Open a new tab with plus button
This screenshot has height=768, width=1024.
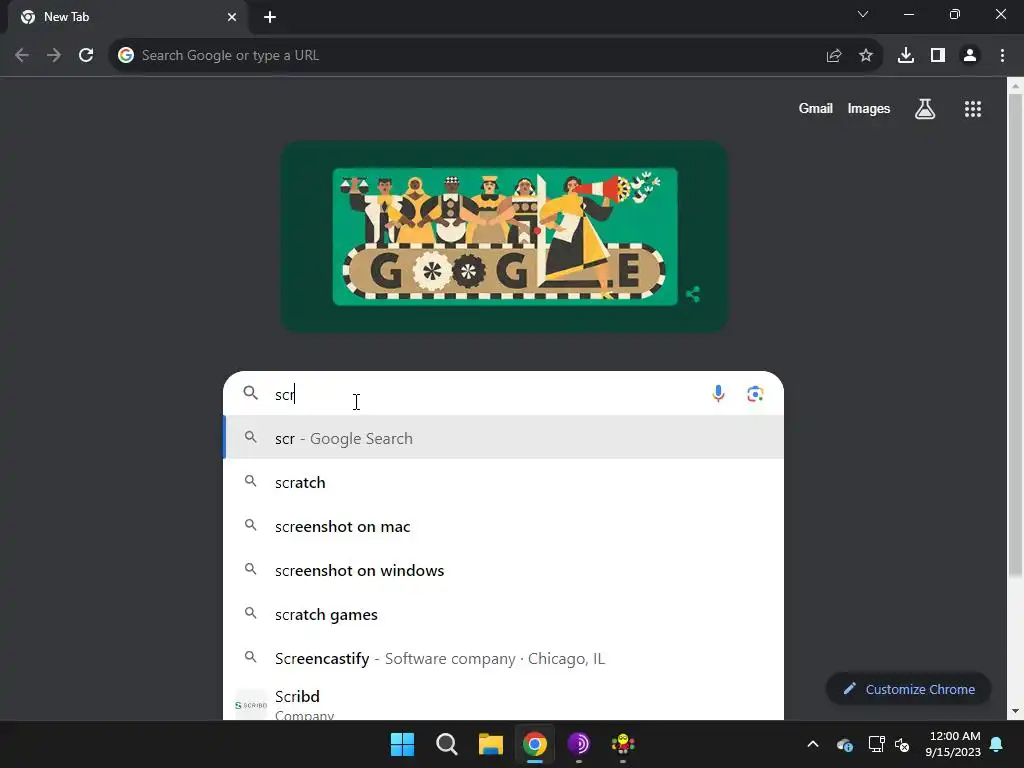coord(270,17)
